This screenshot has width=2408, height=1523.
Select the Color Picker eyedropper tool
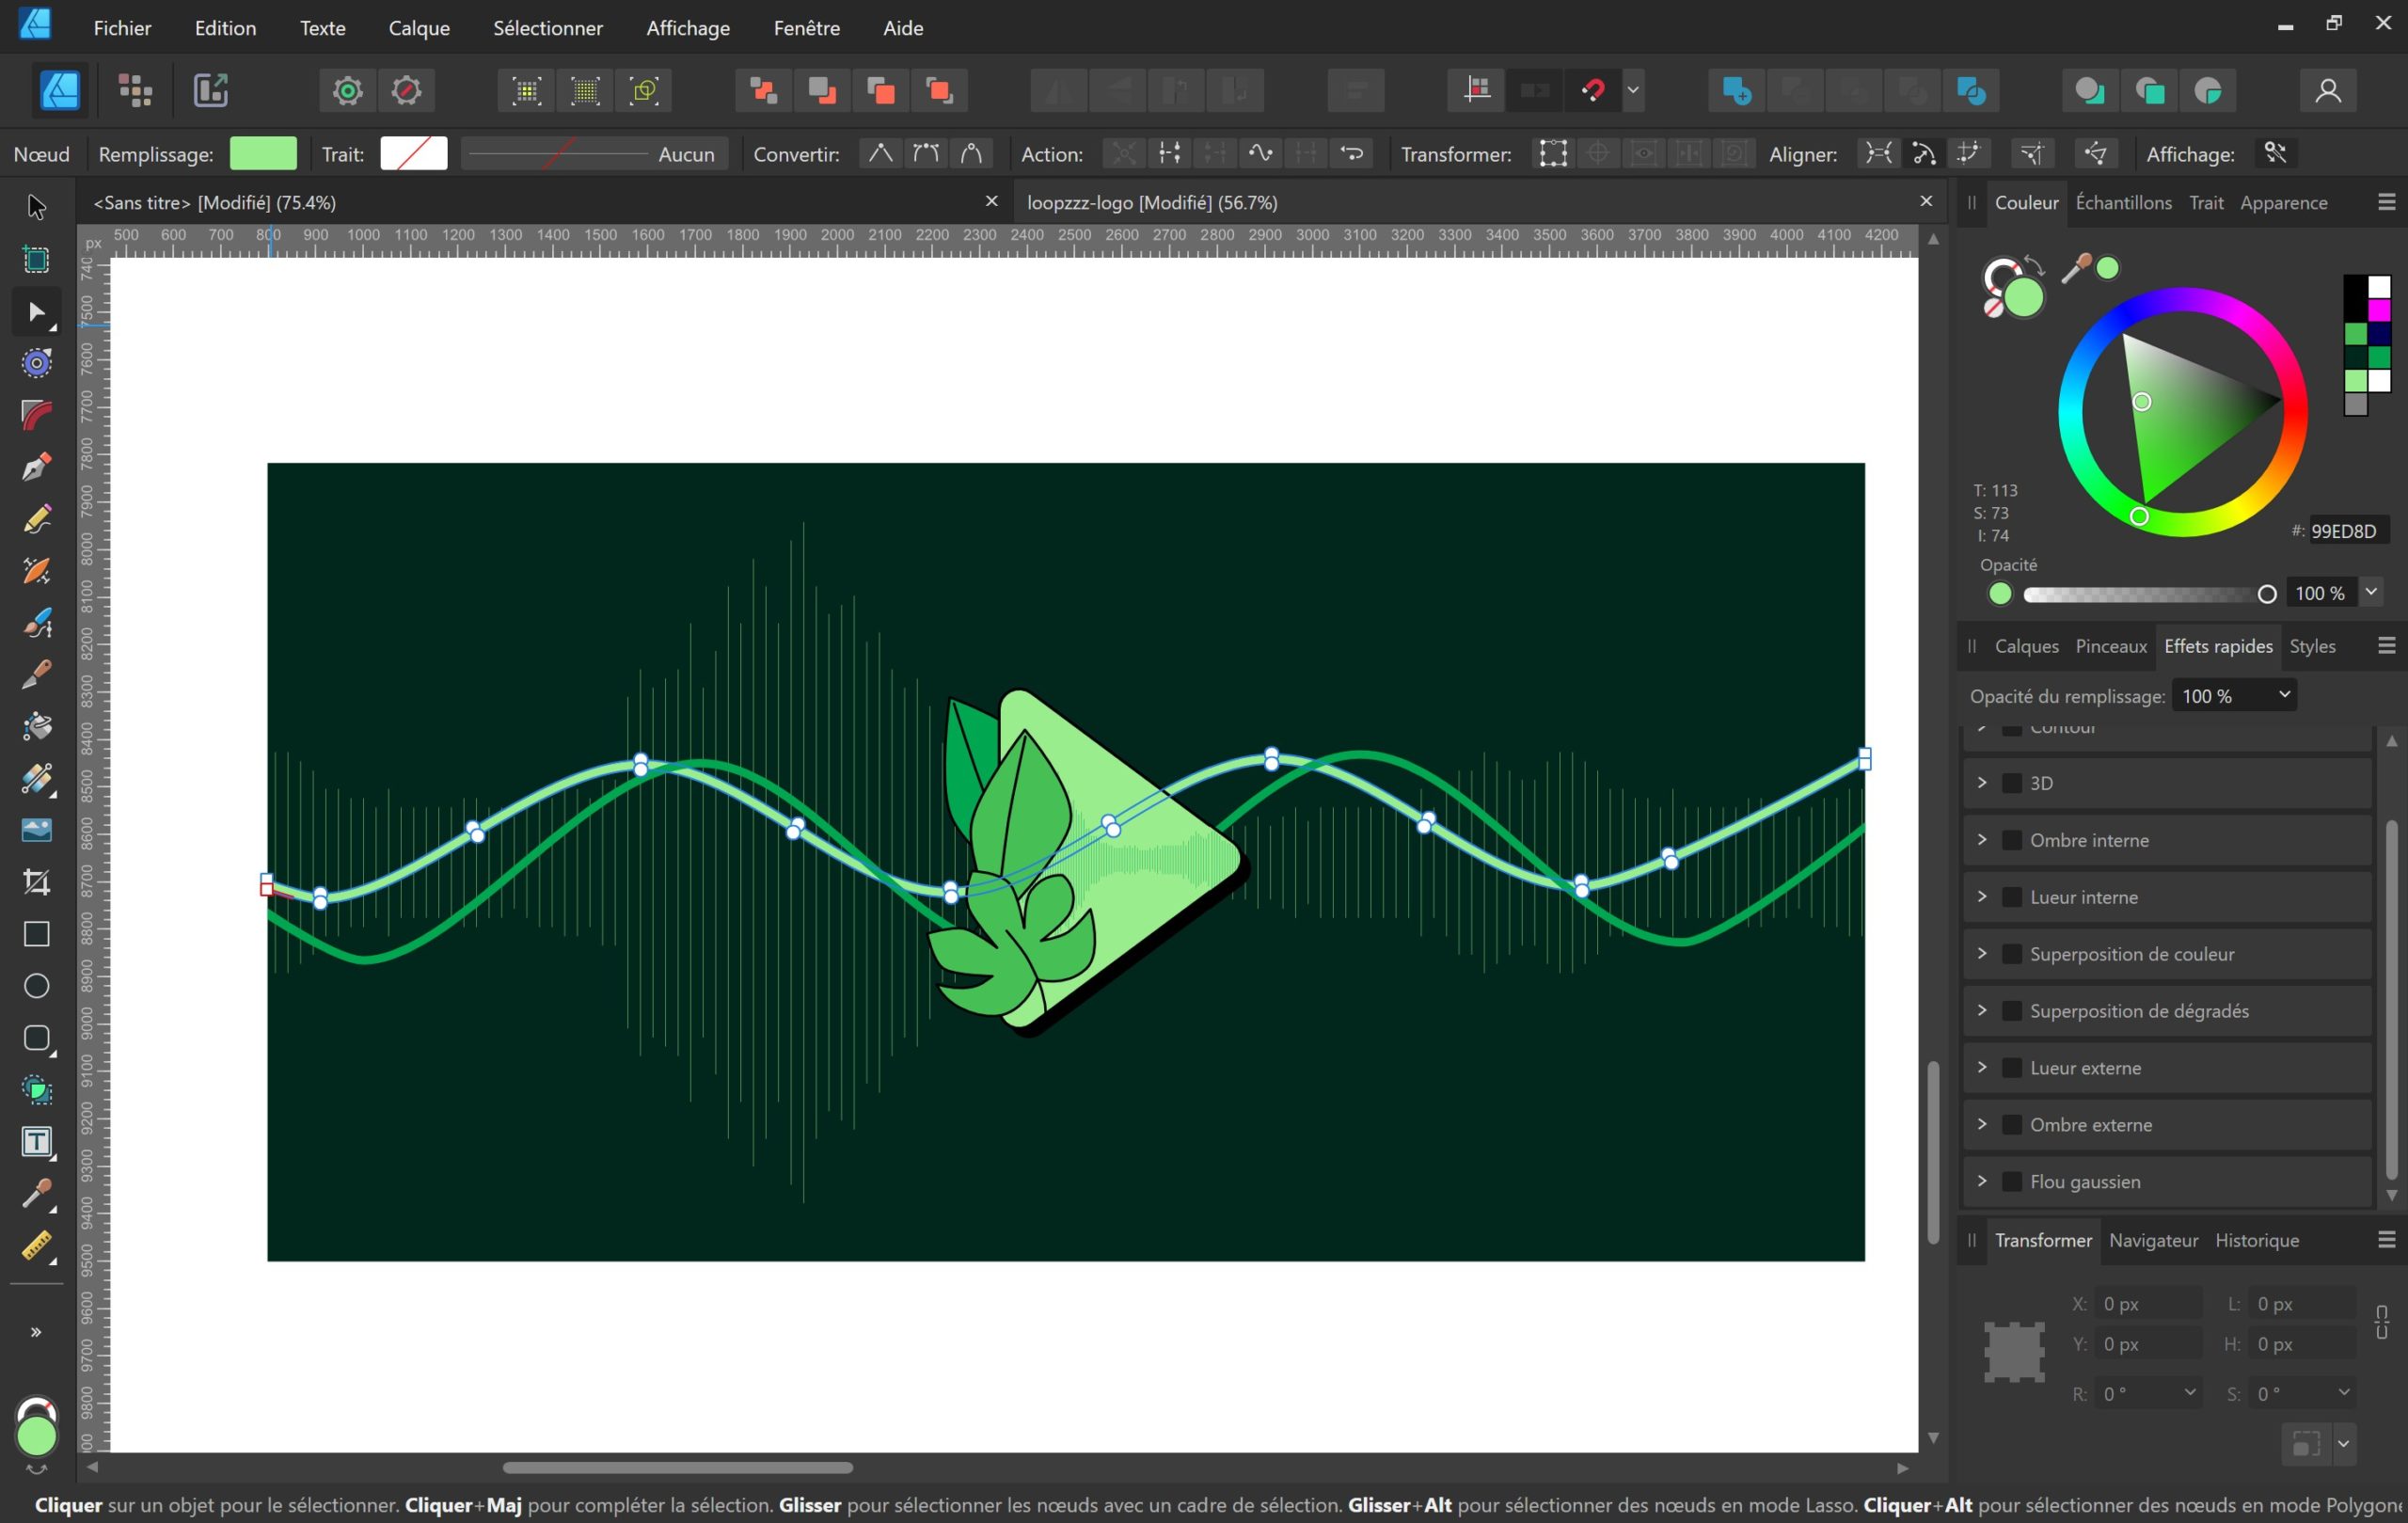[36, 1194]
